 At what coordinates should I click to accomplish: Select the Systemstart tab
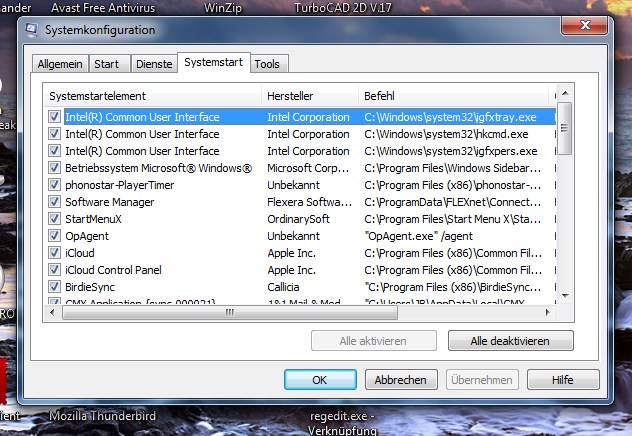(x=214, y=62)
